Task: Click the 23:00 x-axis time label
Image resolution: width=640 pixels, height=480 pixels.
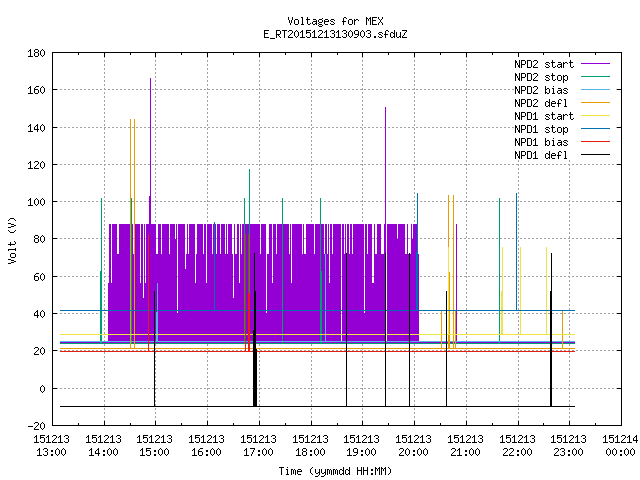Action: coord(569,452)
